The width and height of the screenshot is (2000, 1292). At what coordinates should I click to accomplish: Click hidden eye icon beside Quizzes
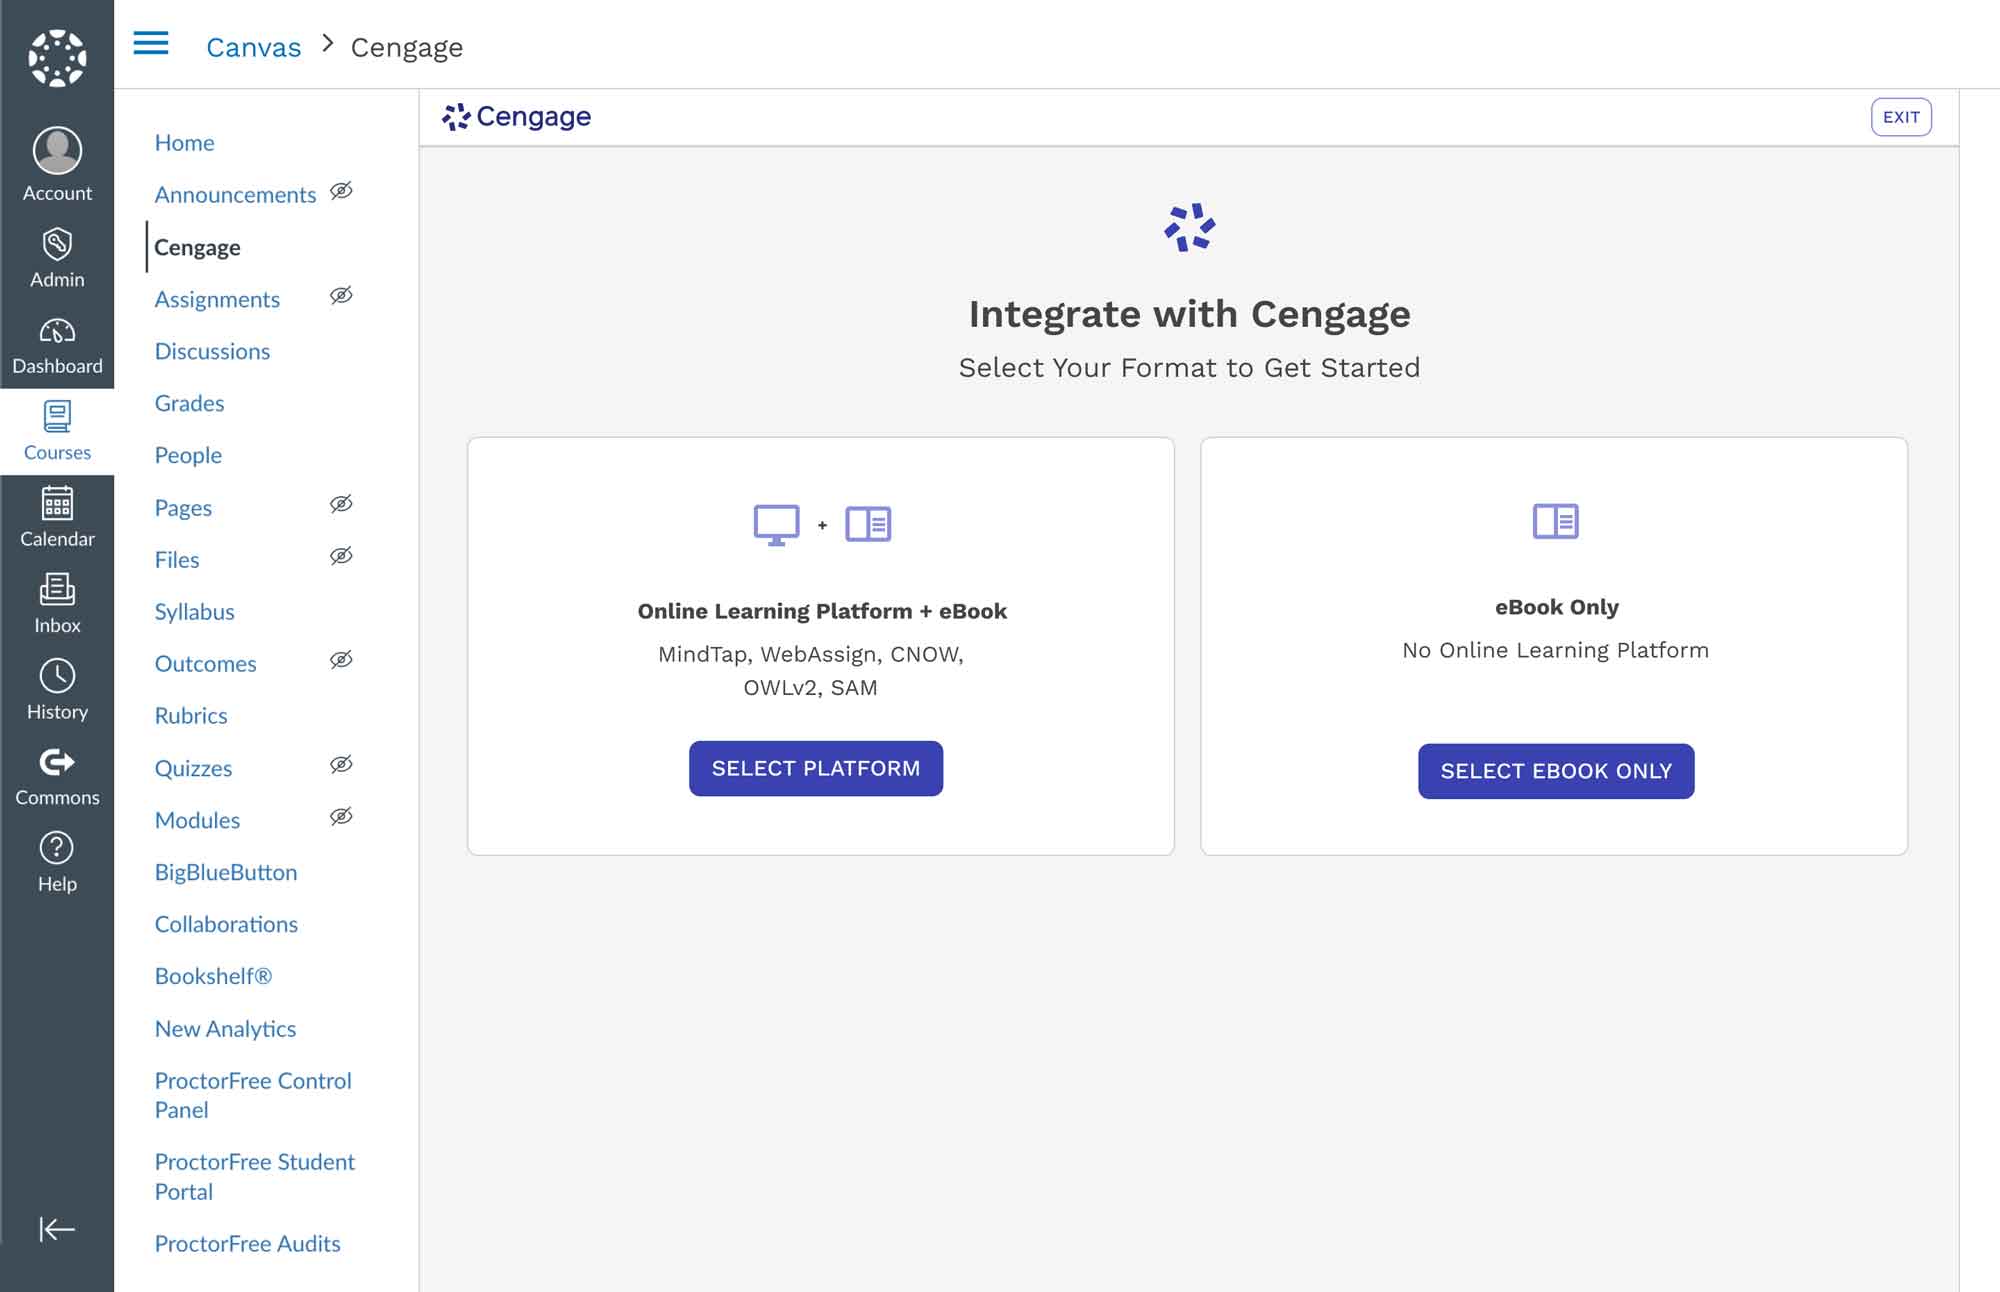(x=342, y=765)
